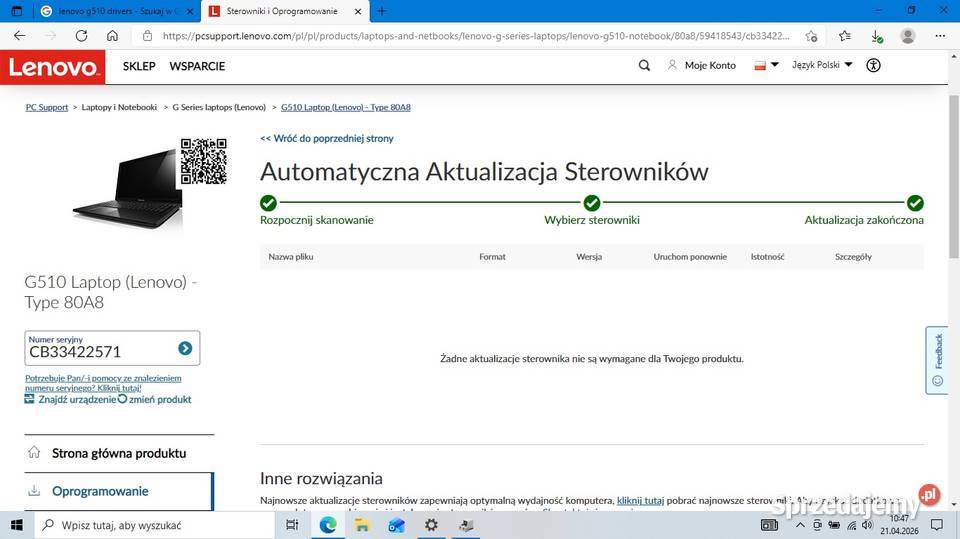
Task: Open the tab actions menu icon
Action: click(17, 11)
